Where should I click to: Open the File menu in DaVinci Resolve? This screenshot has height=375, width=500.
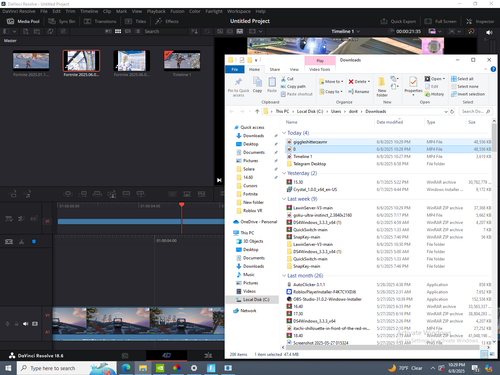(44, 11)
